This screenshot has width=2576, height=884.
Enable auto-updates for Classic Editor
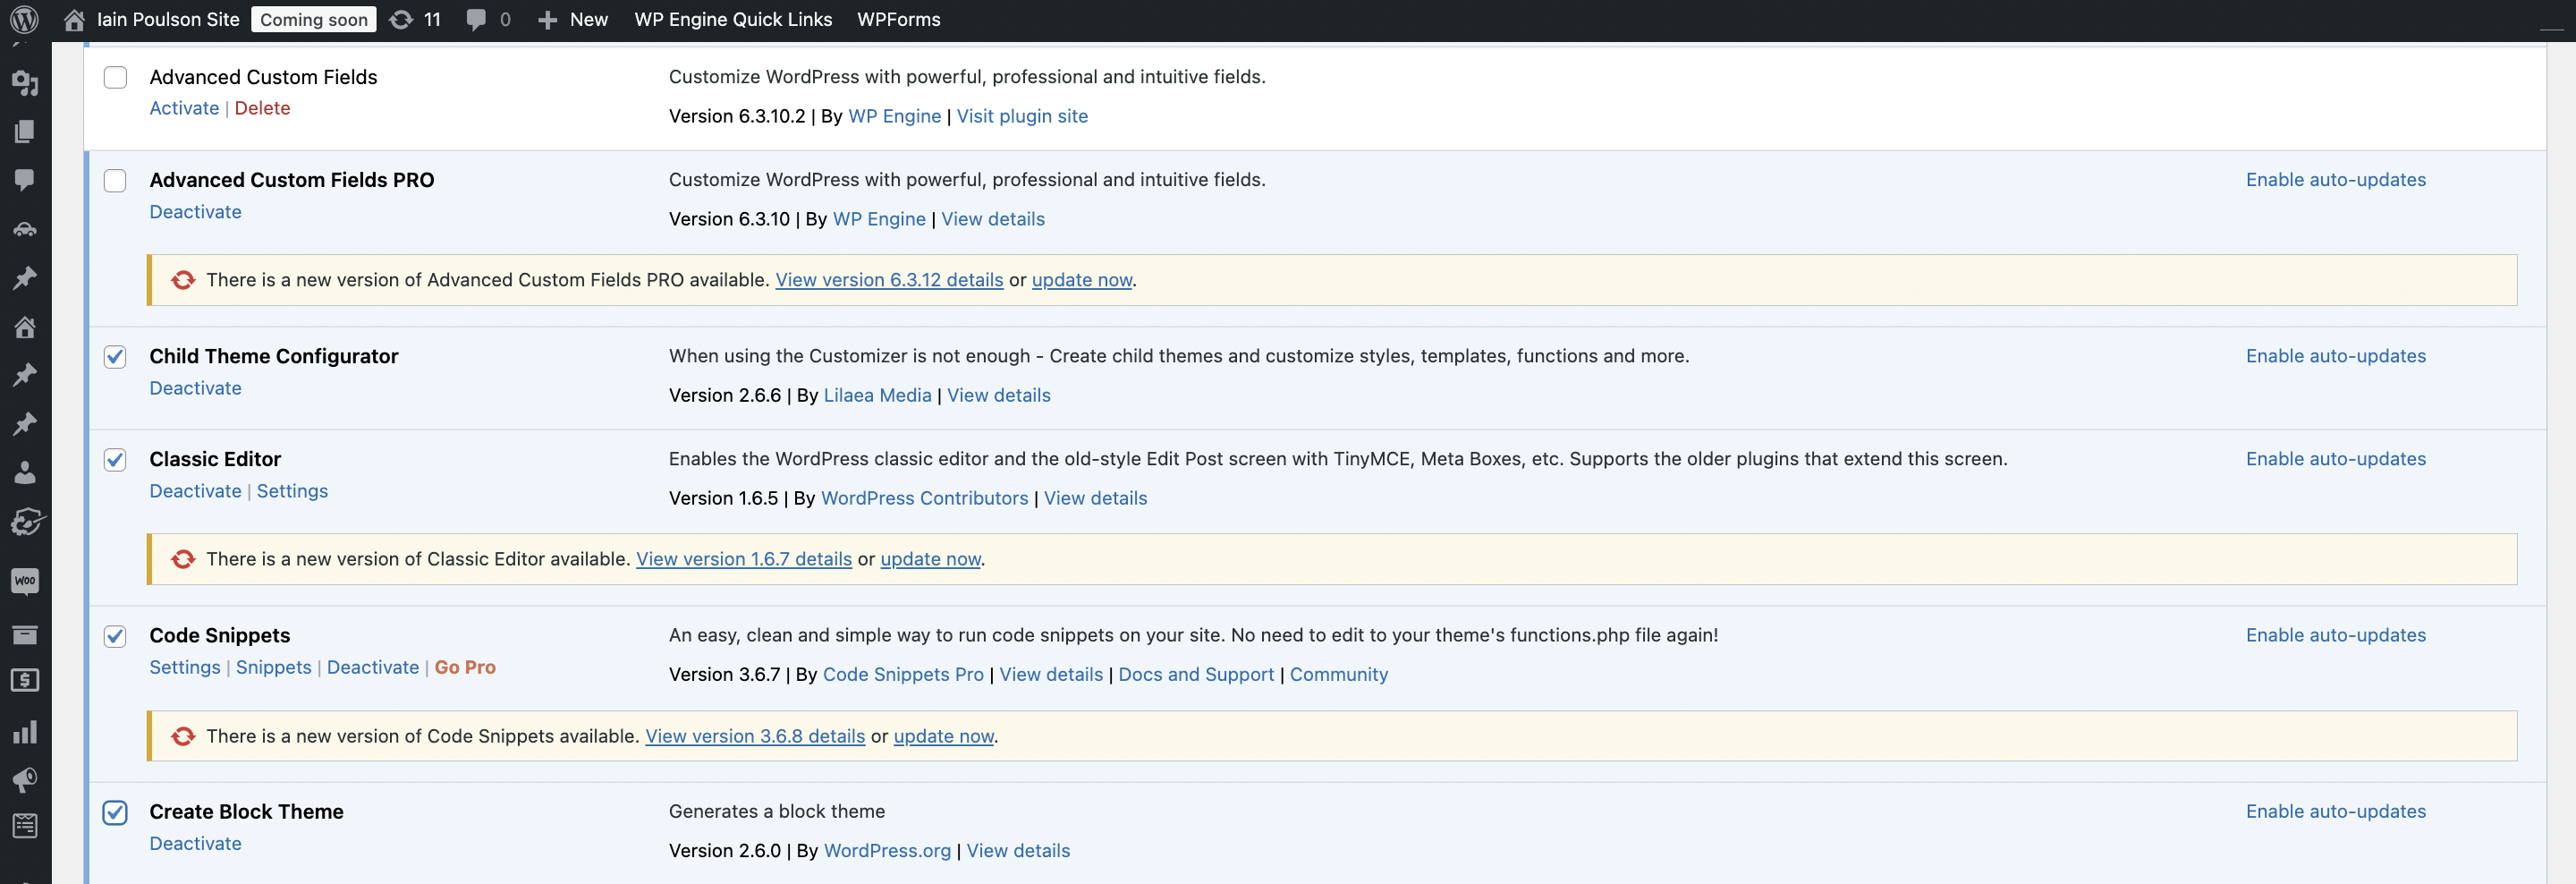point(2336,459)
